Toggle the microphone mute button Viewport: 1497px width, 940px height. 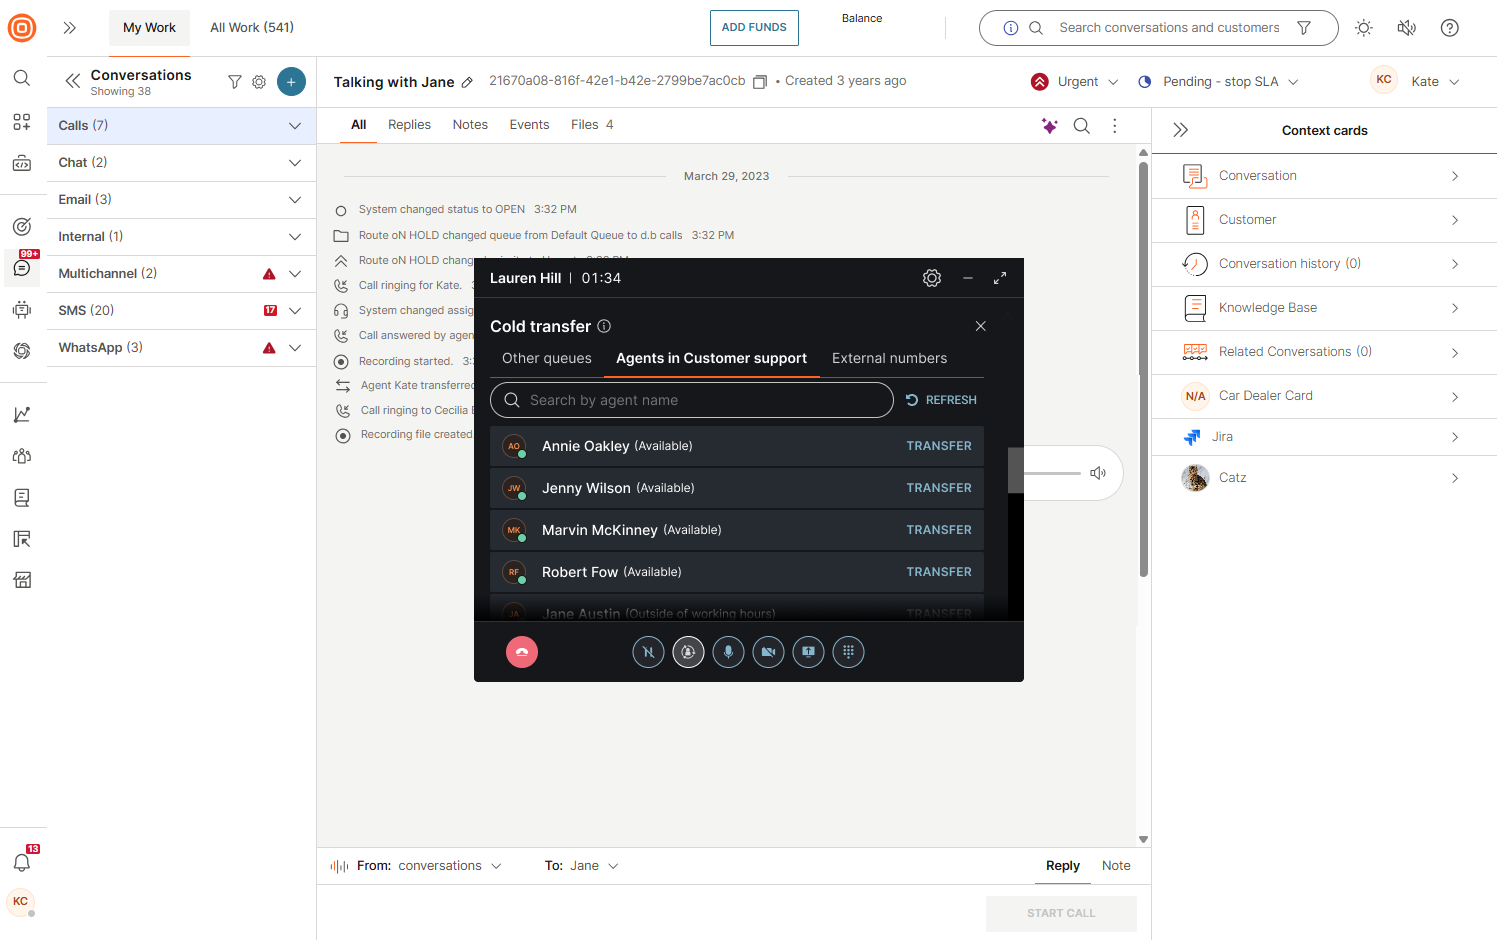728,652
